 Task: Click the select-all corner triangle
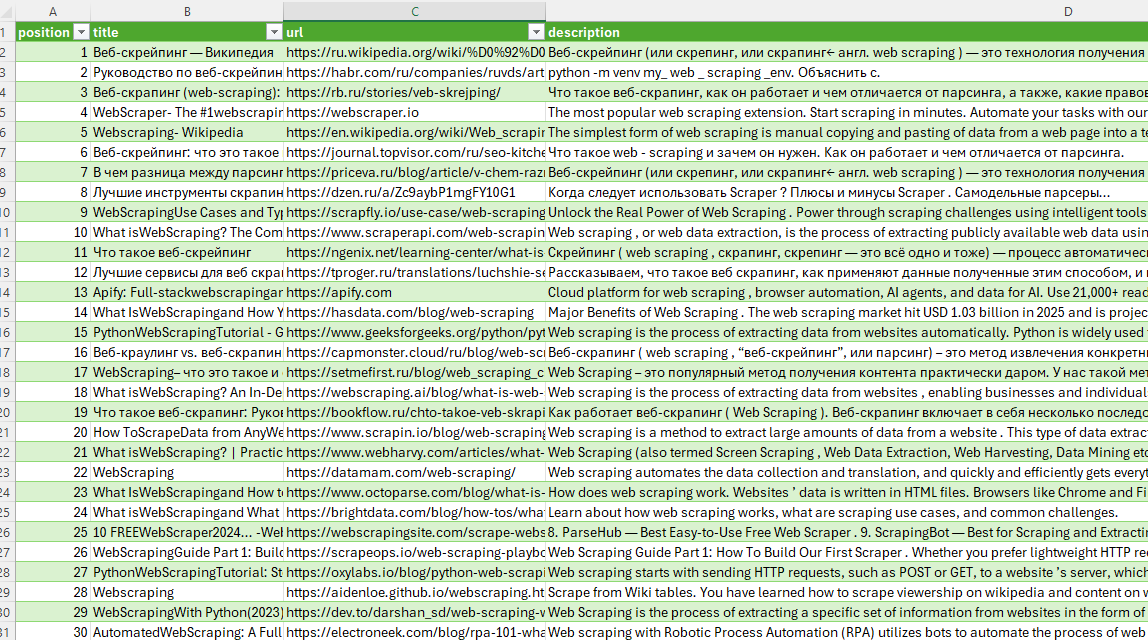click(x=7, y=12)
